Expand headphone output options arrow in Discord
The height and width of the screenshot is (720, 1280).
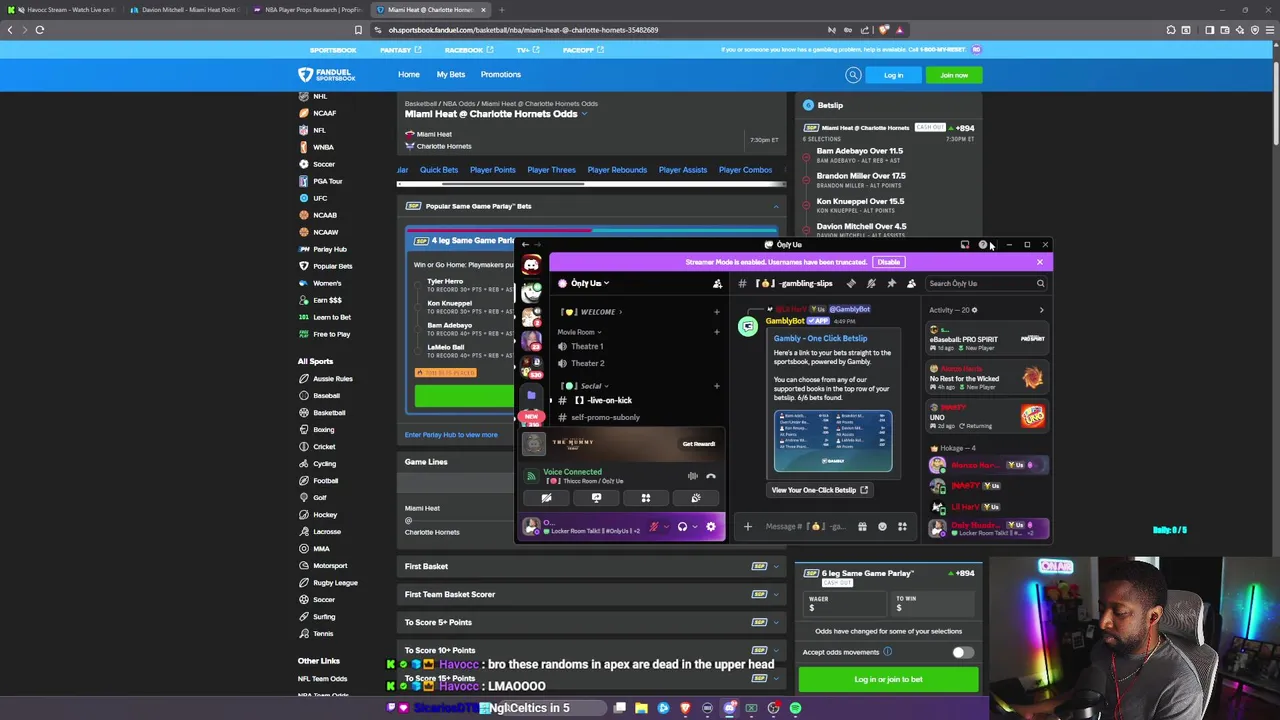(695, 526)
